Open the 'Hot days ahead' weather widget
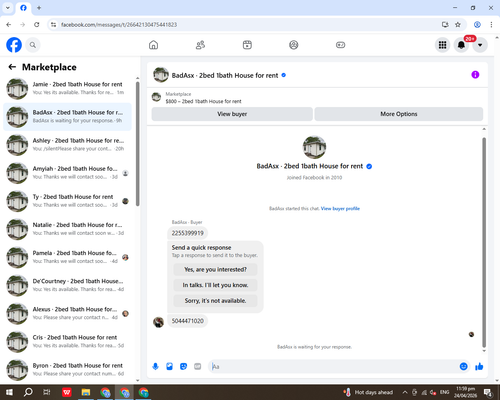The width and height of the screenshot is (500, 400). 368,392
